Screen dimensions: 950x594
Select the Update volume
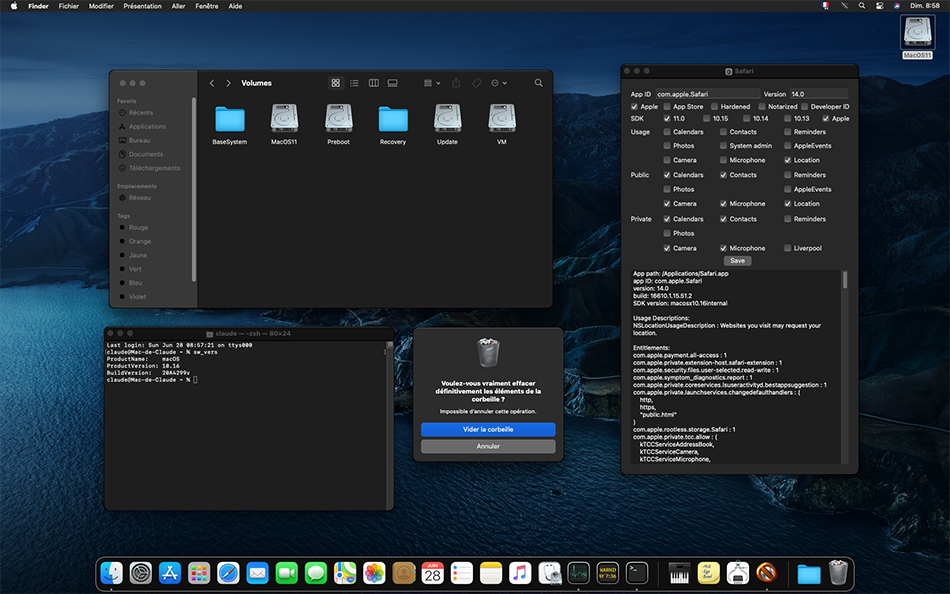click(x=448, y=125)
